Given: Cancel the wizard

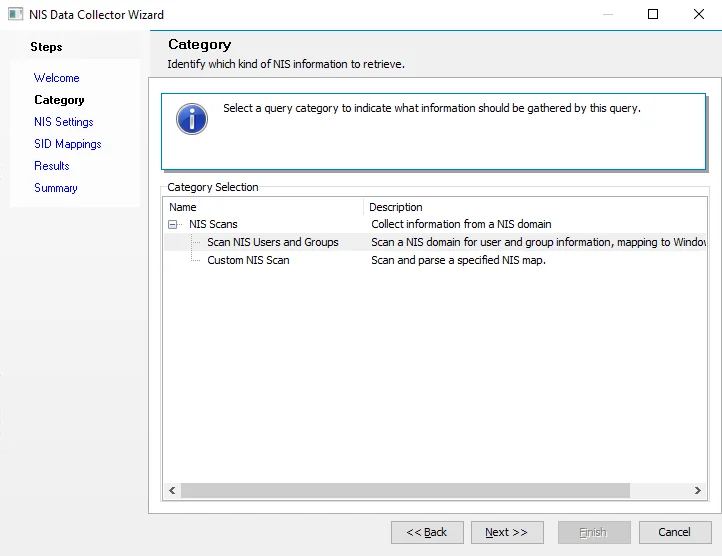Looking at the screenshot, I should [675, 532].
